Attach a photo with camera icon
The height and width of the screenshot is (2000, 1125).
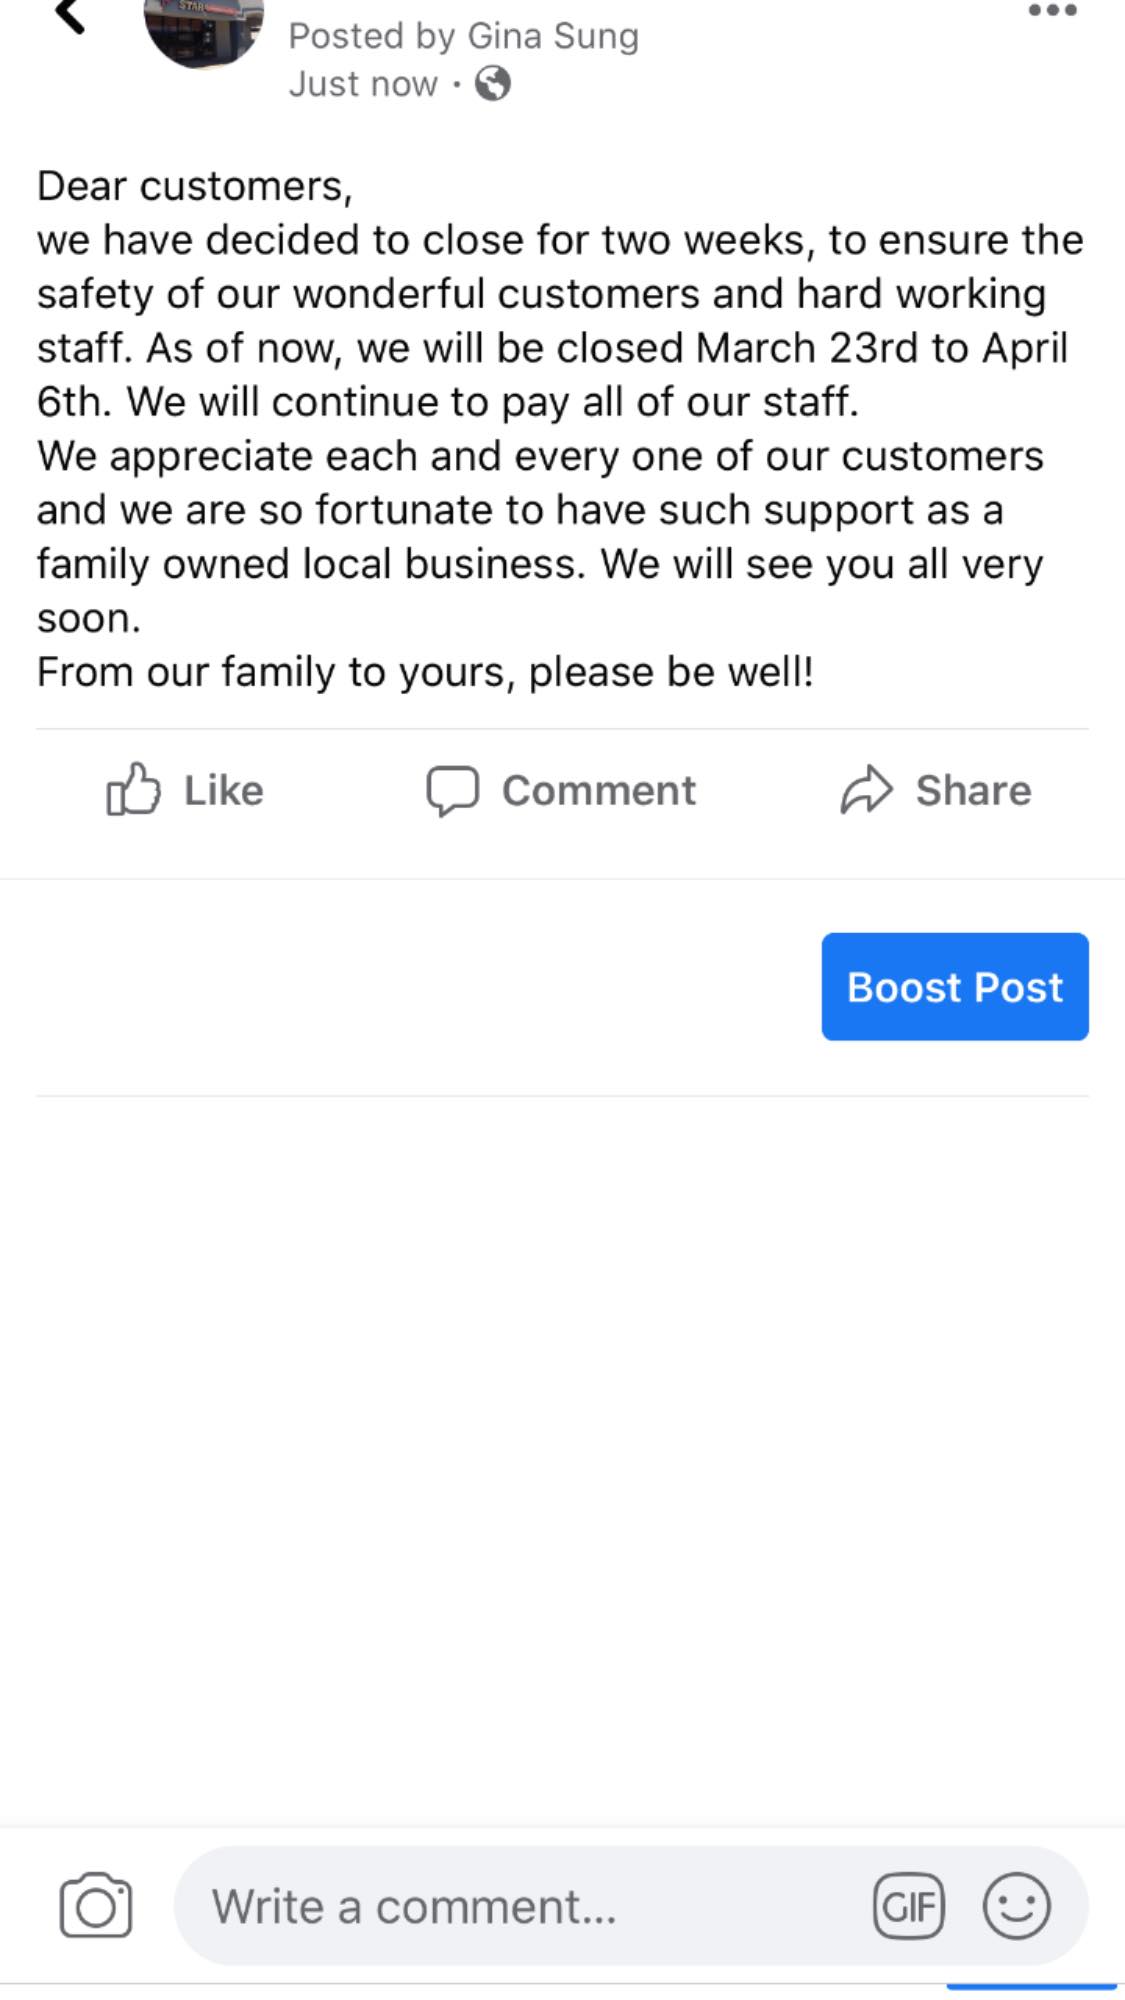(x=96, y=1906)
